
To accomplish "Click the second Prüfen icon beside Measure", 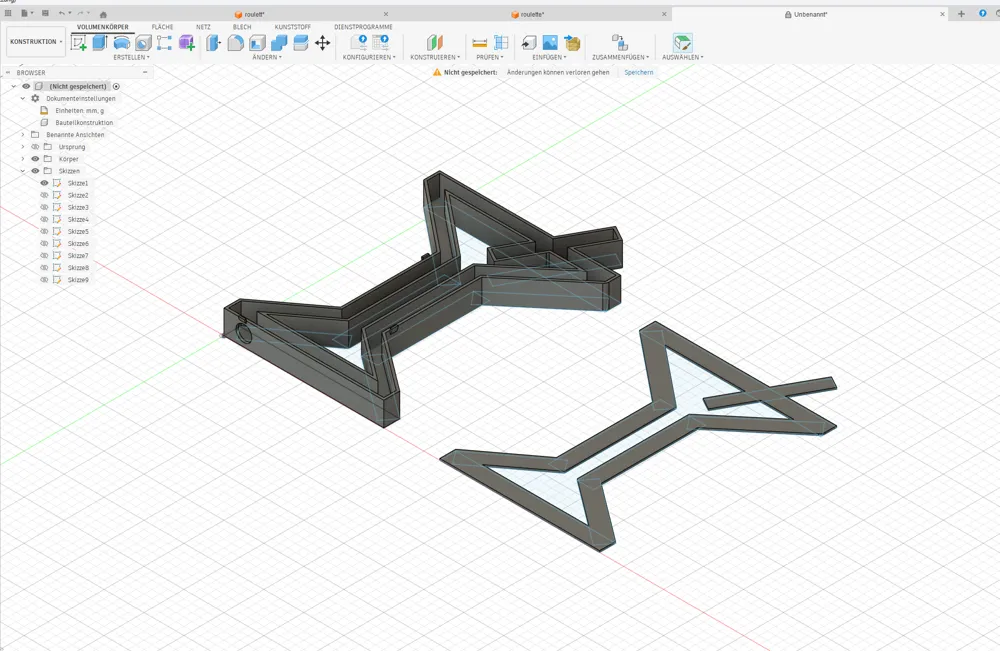I will pyautogui.click(x=501, y=43).
